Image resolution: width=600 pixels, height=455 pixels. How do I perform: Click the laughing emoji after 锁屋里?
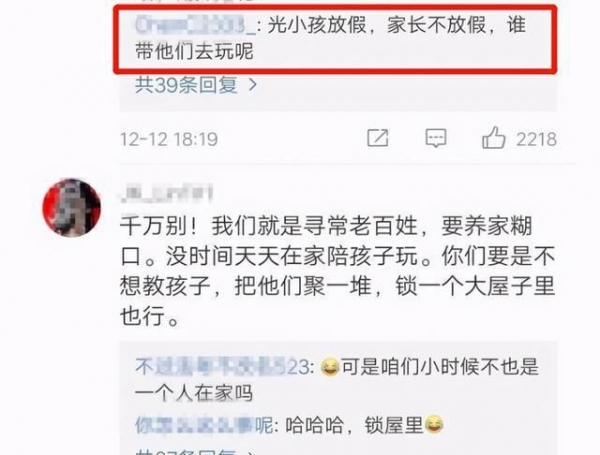434,425
